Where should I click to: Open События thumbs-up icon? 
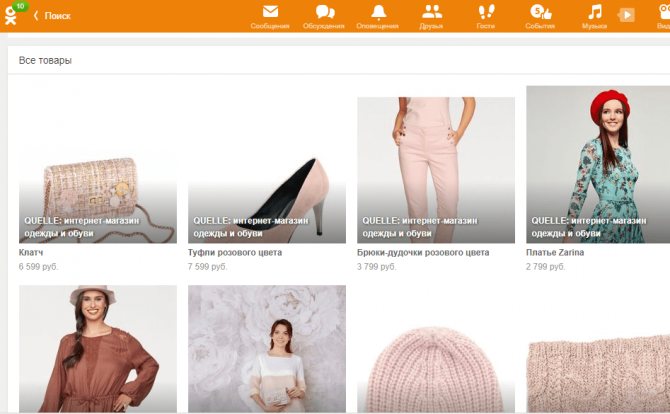tap(541, 12)
